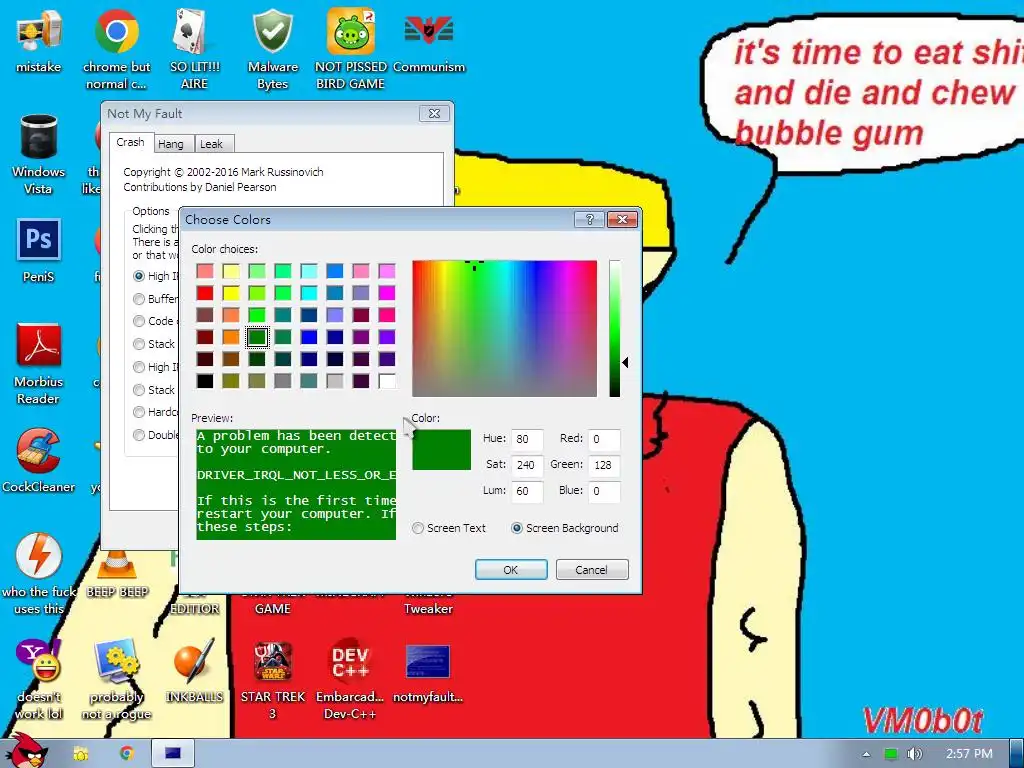
Task: Click the Lum value field
Action: pos(526,491)
